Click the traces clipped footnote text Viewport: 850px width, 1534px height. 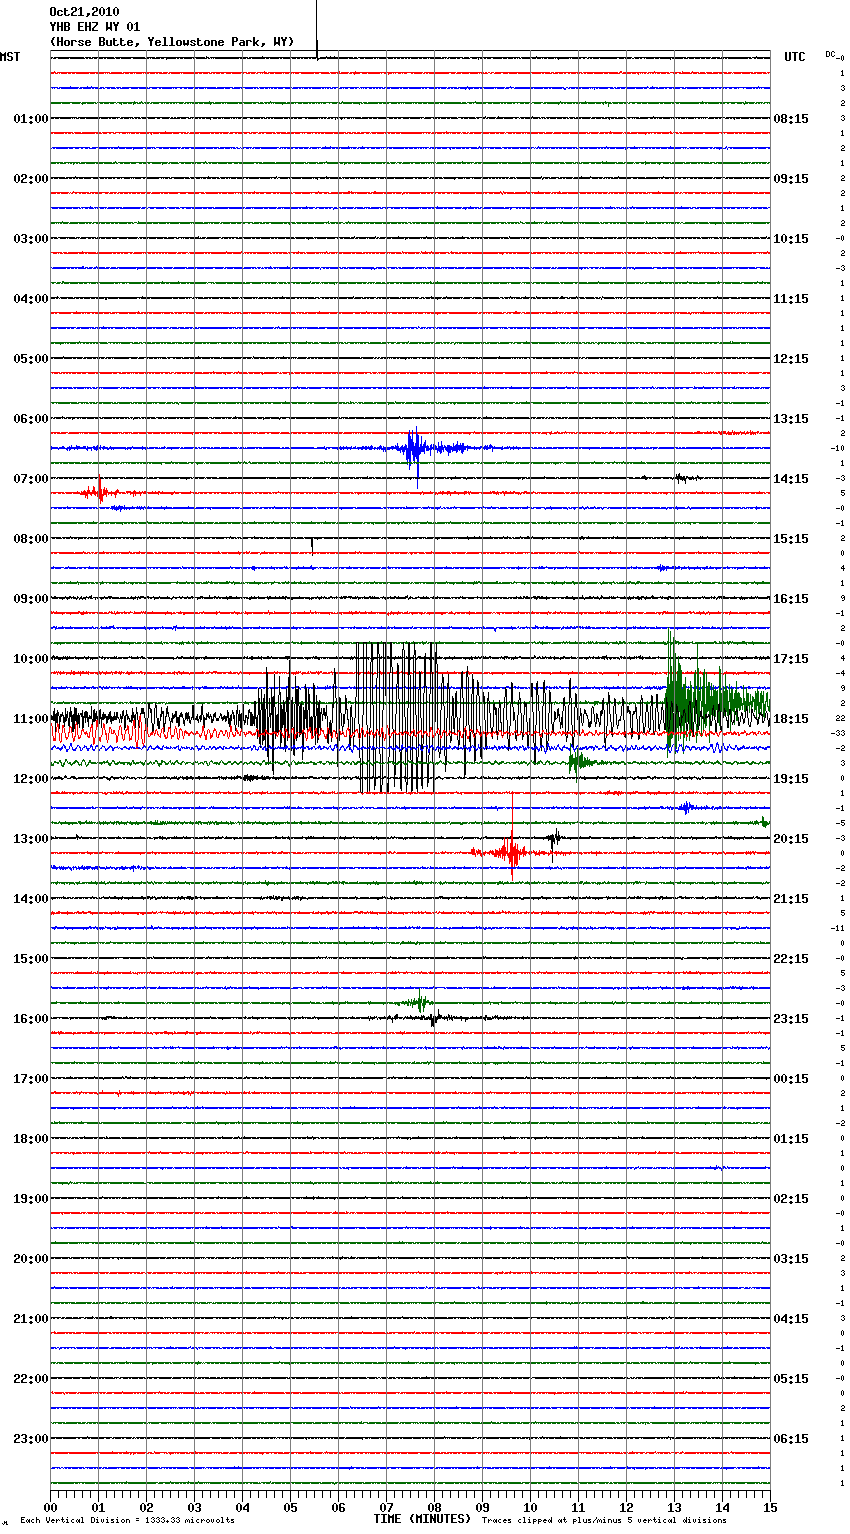[604, 1521]
